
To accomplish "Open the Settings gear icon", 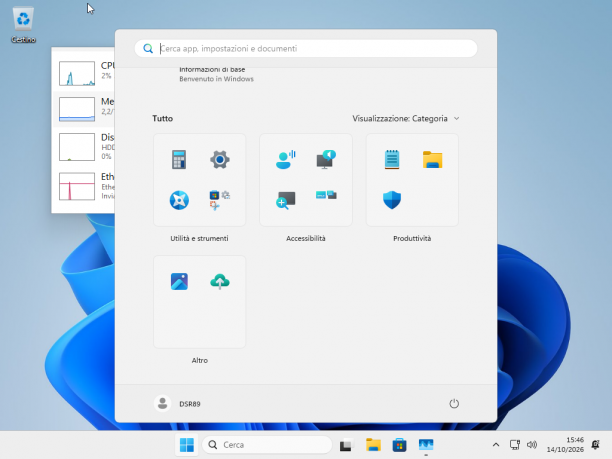I will 220,159.
